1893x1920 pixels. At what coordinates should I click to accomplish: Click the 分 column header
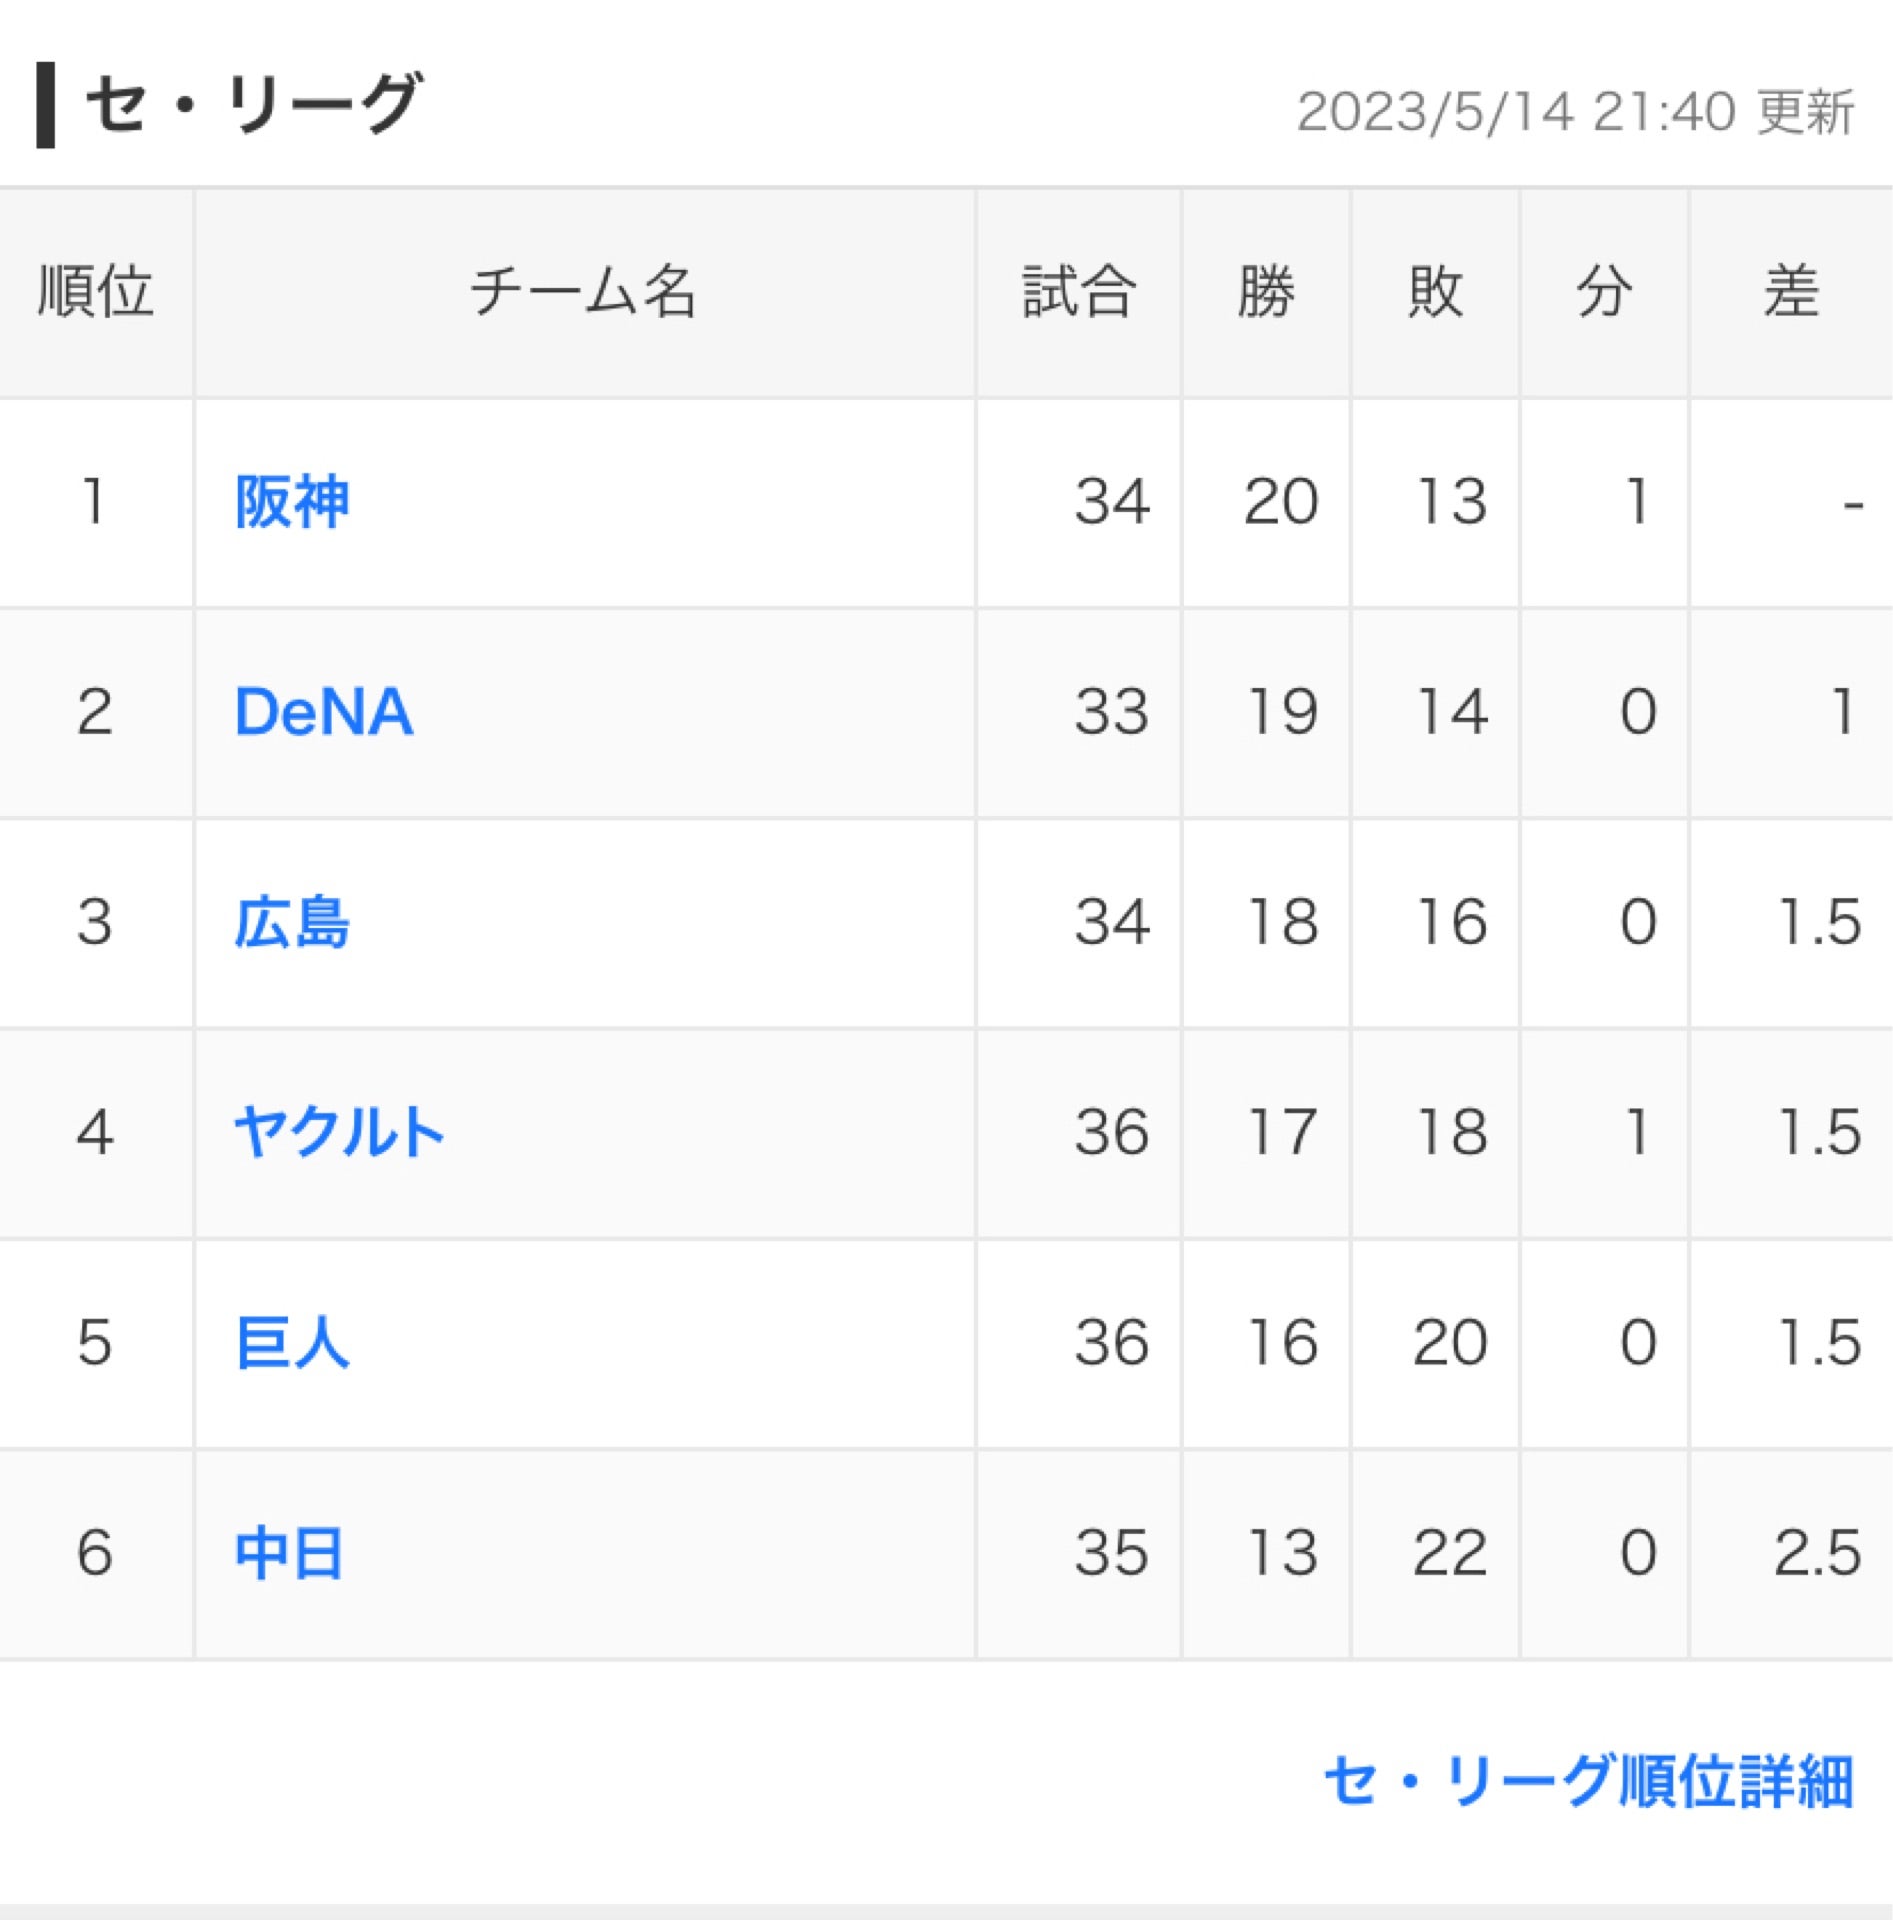pos(1604,292)
